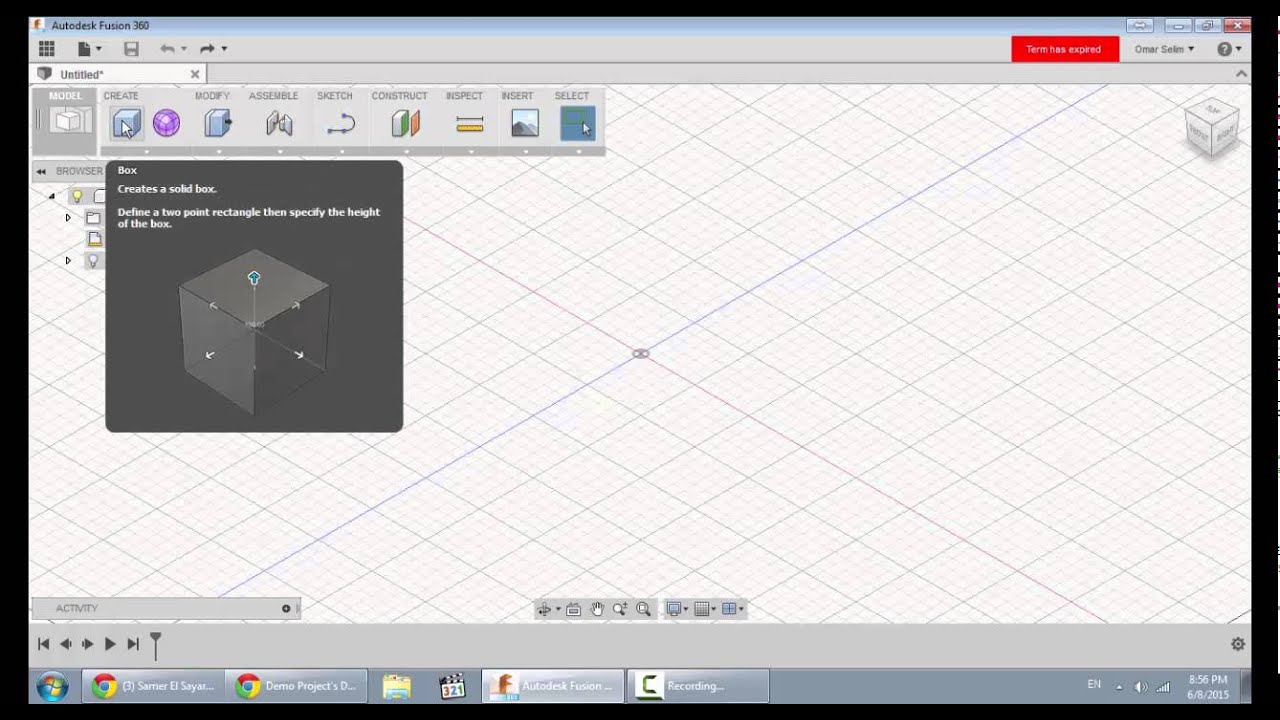Click the Insert image icon

point(524,124)
